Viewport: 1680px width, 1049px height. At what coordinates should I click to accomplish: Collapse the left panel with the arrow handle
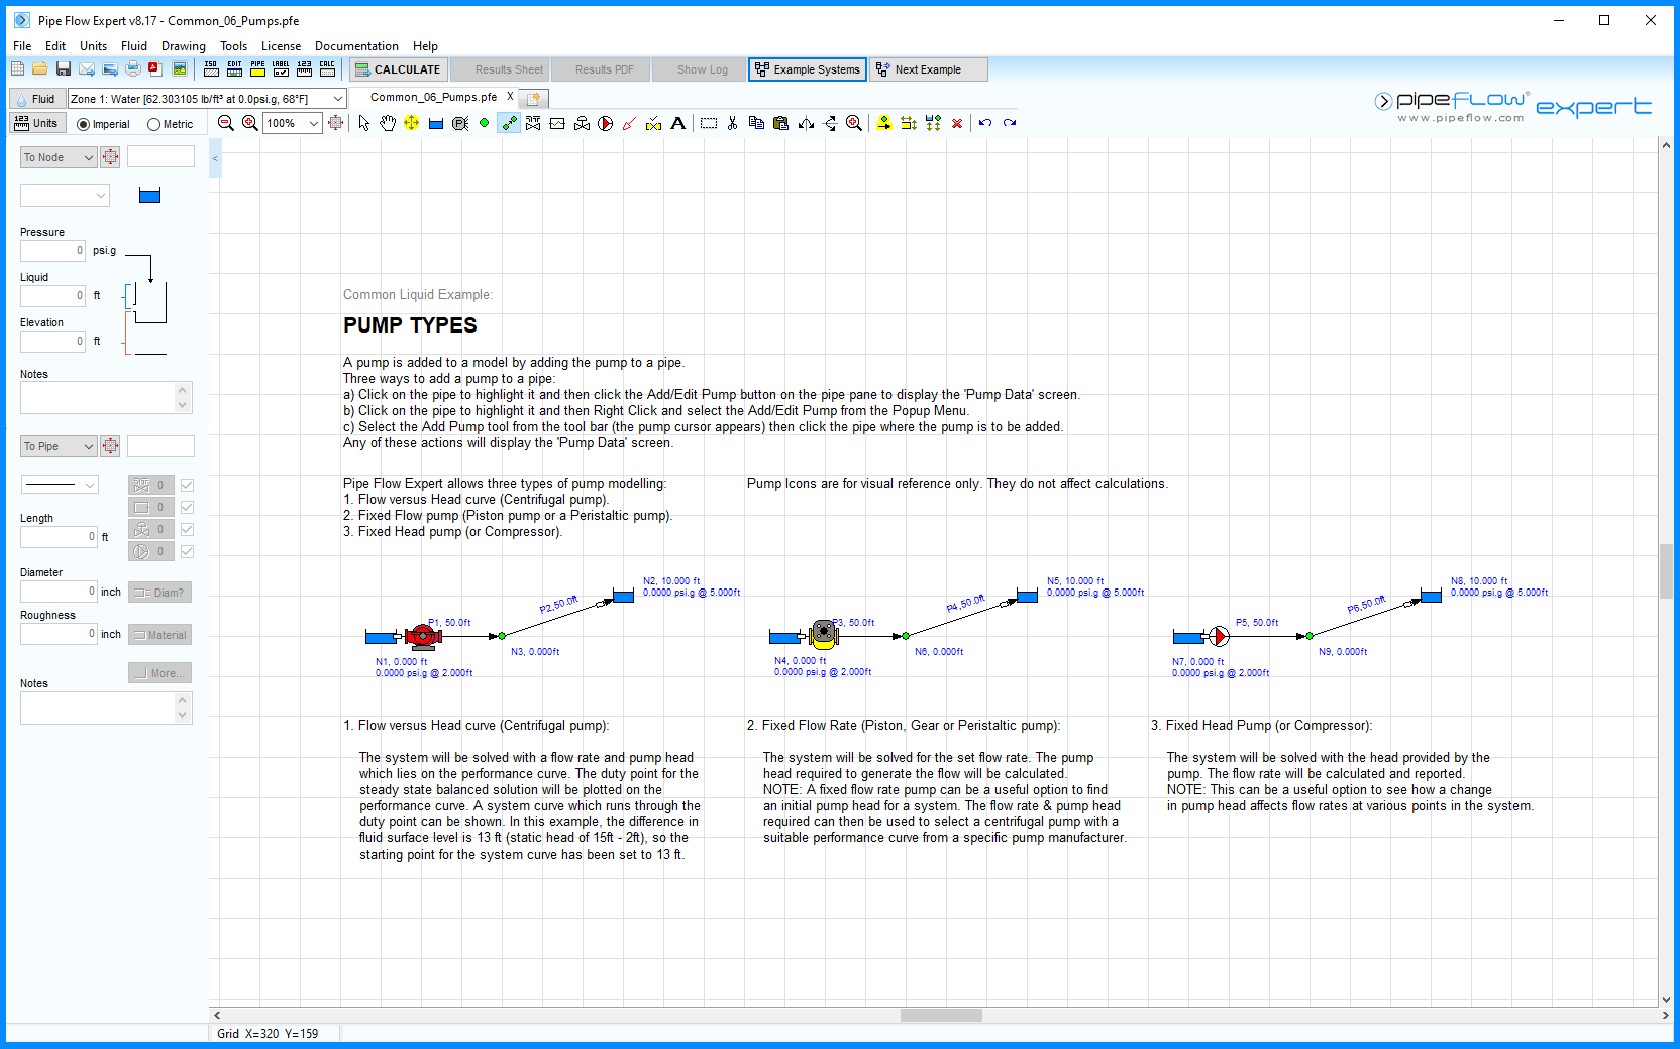[x=215, y=158]
